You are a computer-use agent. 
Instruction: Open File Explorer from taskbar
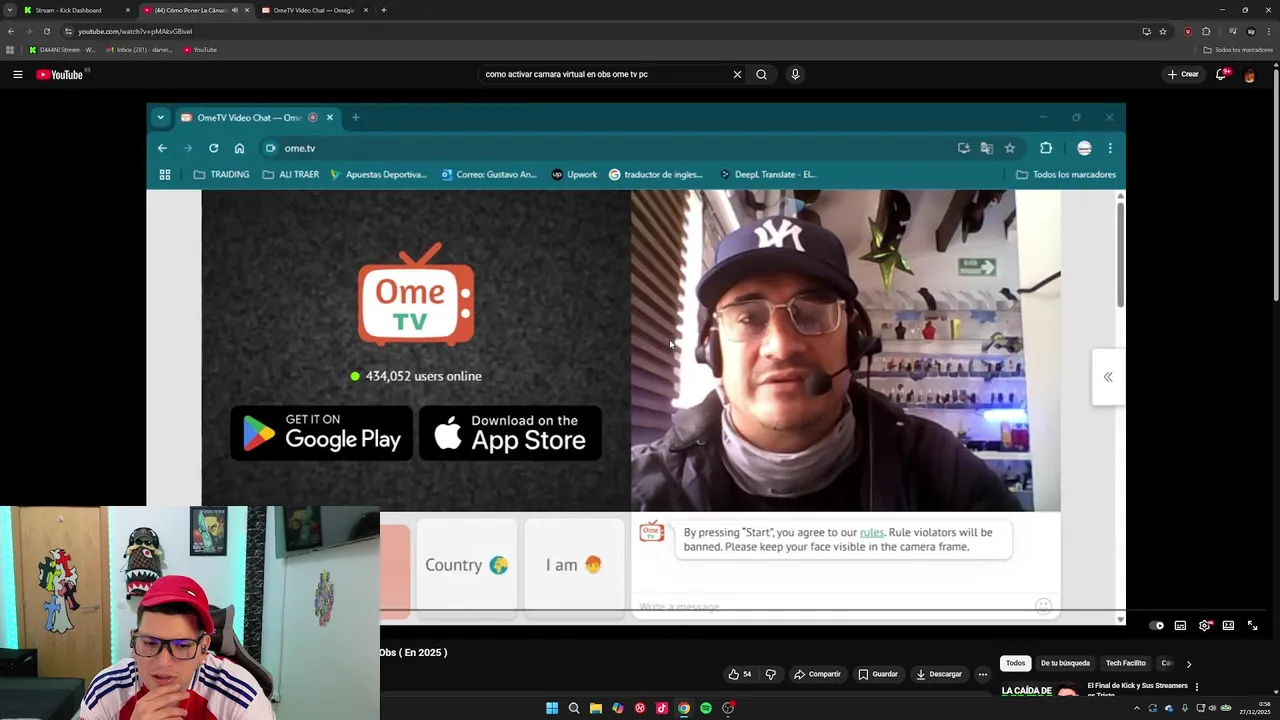pyautogui.click(x=596, y=708)
